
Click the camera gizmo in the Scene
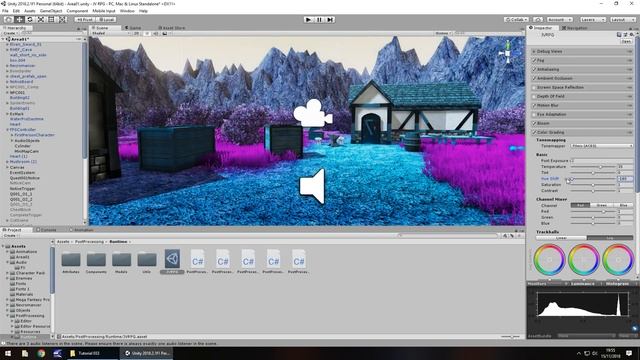coord(313,113)
